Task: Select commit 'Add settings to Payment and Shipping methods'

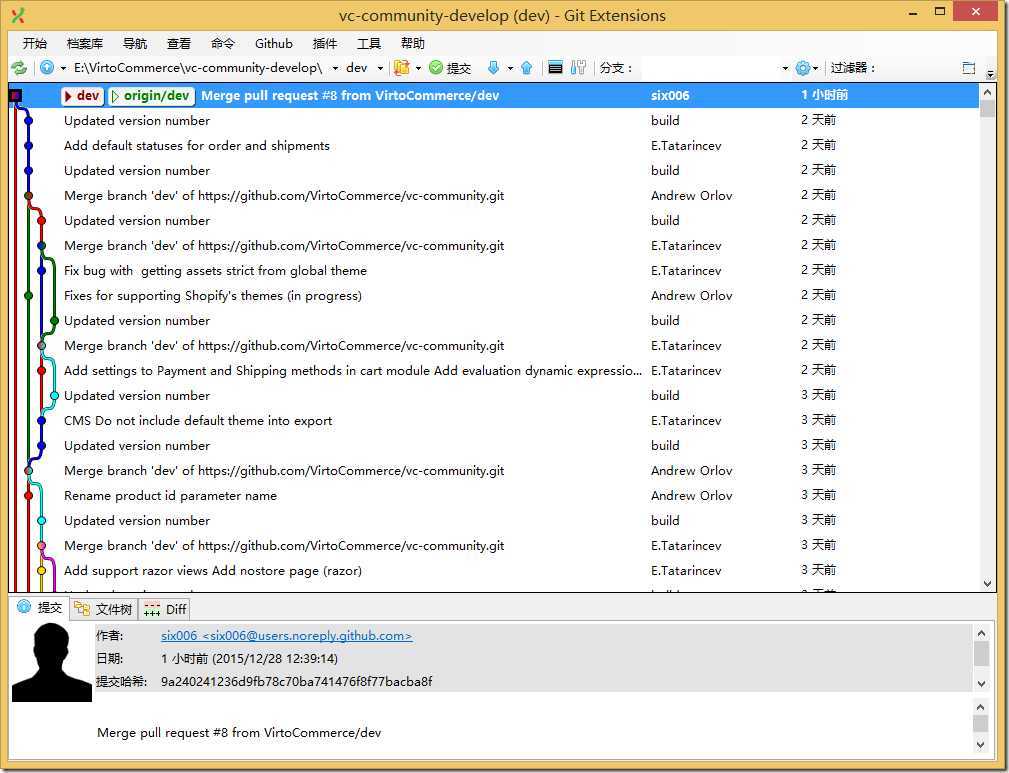Action: 495,371
